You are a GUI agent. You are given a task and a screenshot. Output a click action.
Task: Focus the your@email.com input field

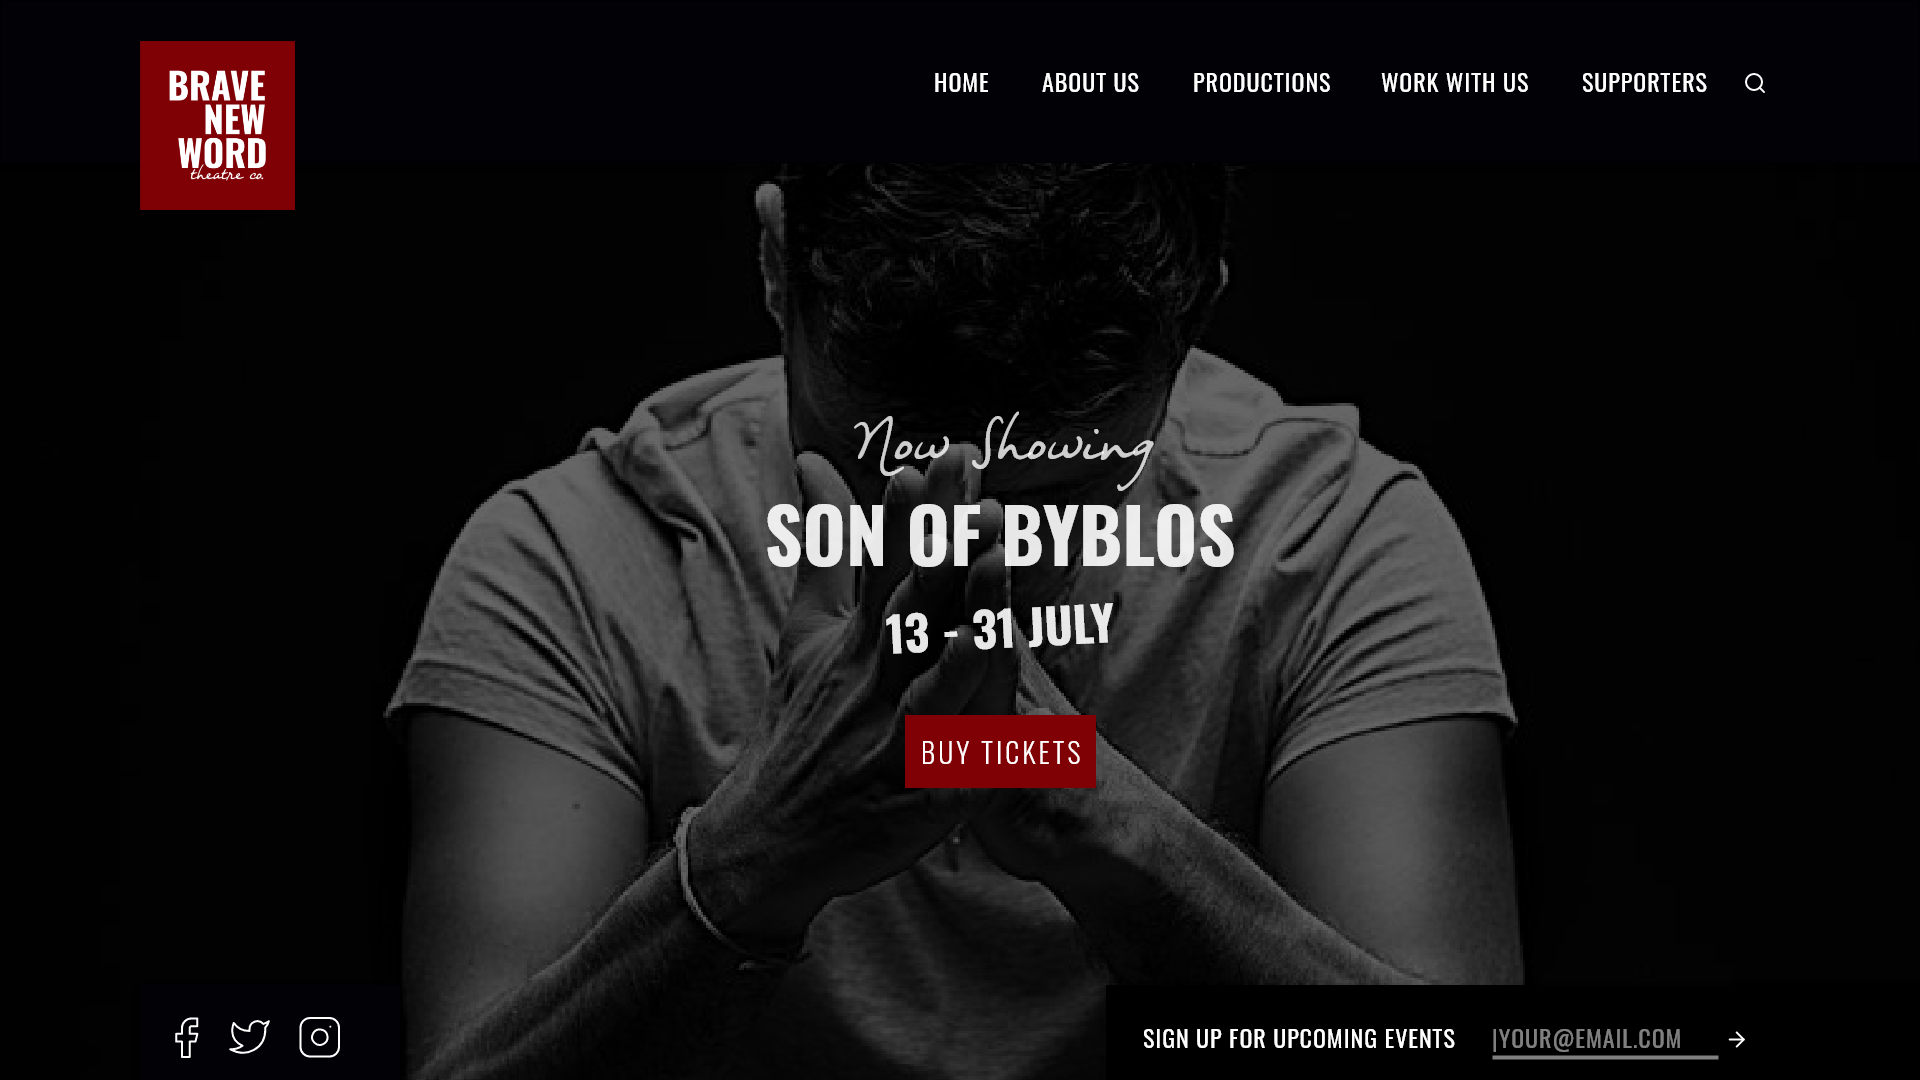click(1605, 1039)
